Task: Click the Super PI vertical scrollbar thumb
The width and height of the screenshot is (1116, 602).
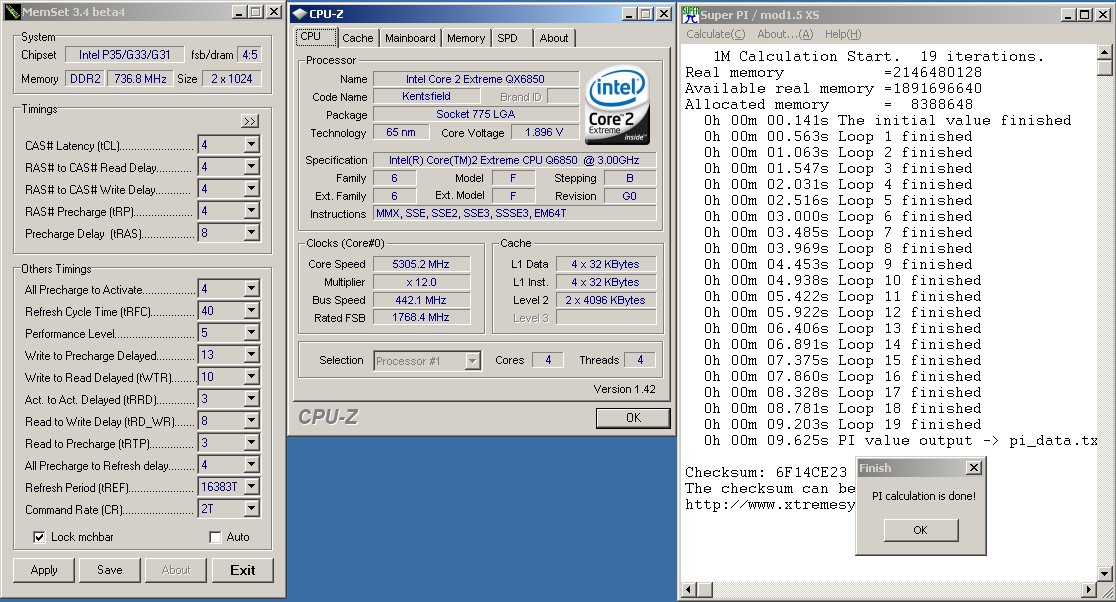Action: pyautogui.click(x=1104, y=68)
